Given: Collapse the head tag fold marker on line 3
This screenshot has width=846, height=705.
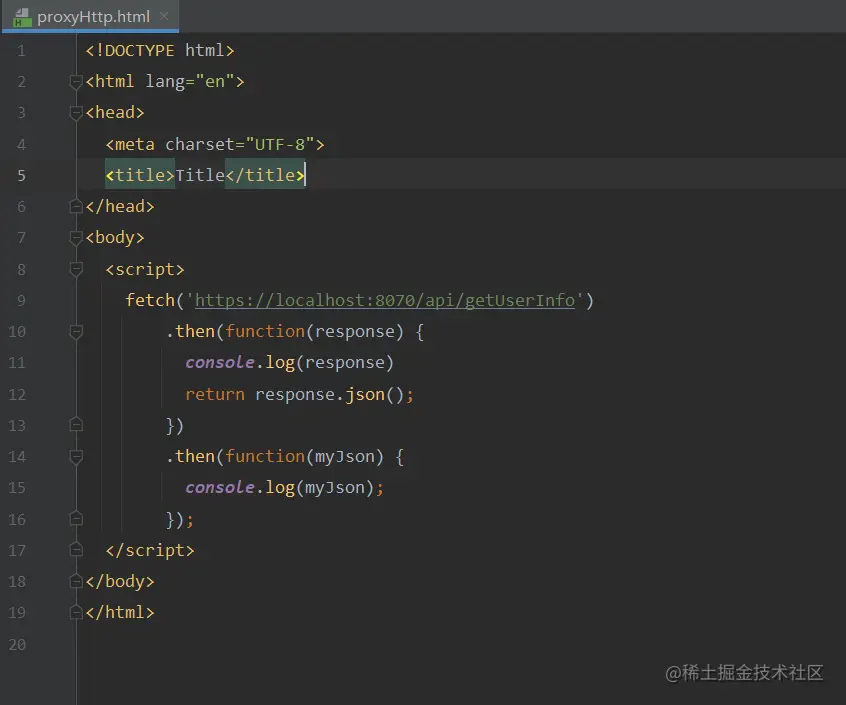Looking at the screenshot, I should [76, 113].
